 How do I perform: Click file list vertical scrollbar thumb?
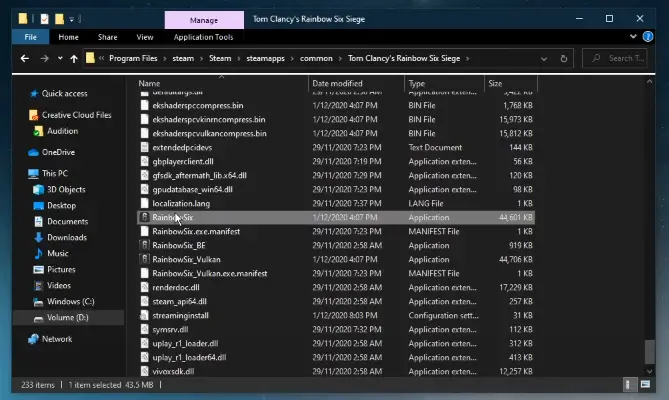(649, 351)
